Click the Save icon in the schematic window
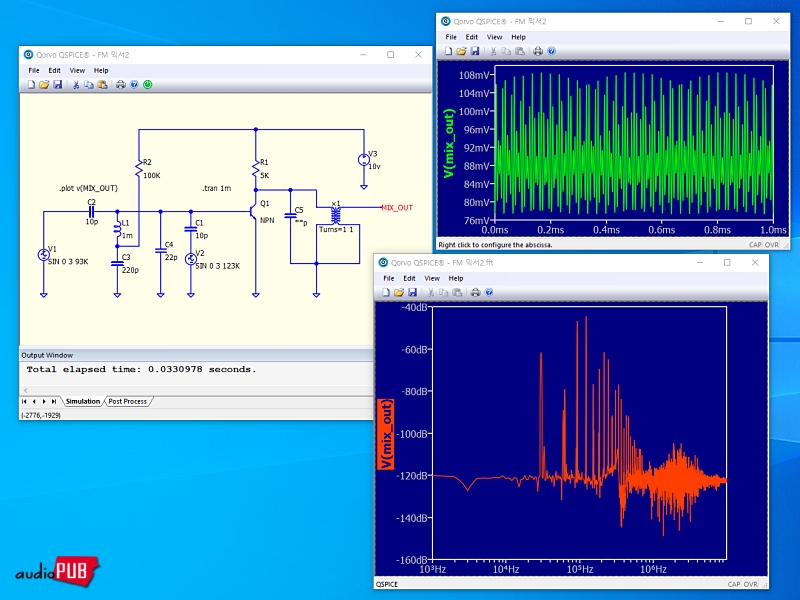Screen dimensions: 800x600 [x=57, y=85]
